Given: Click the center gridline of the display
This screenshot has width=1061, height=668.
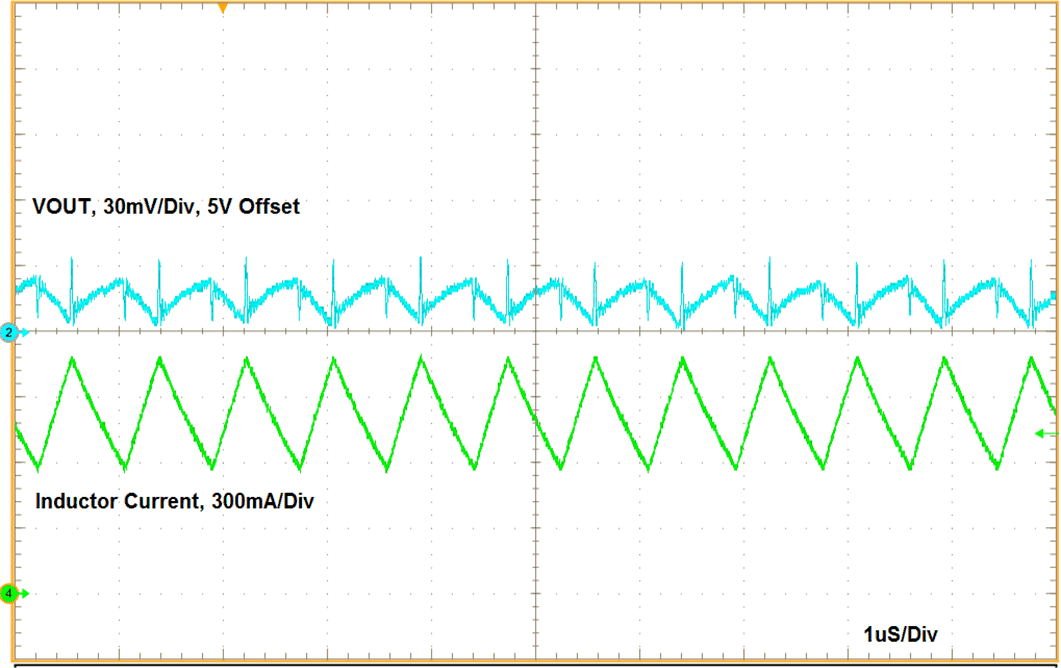Looking at the screenshot, I should pos(537,330).
